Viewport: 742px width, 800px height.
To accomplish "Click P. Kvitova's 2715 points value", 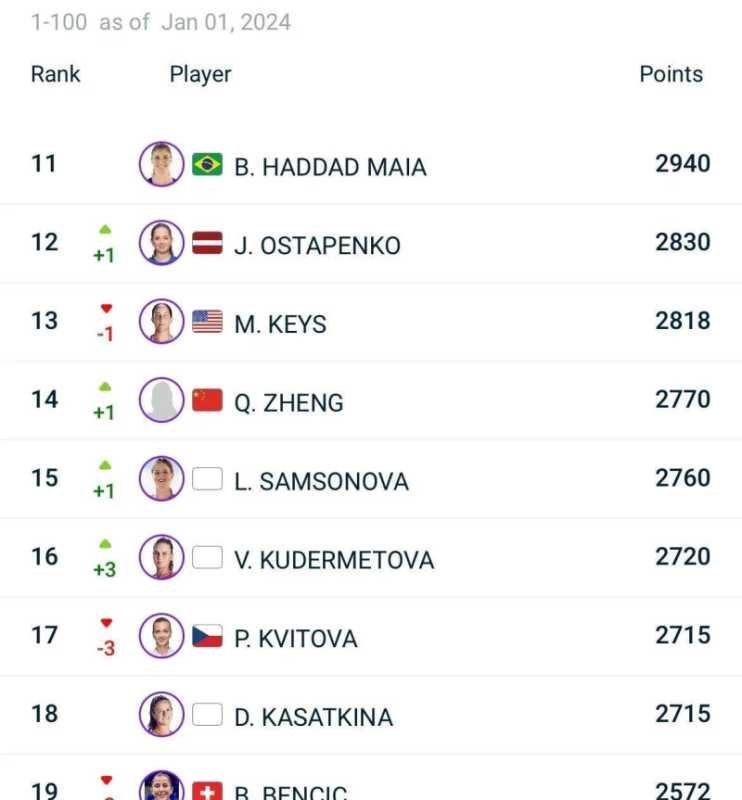I will coord(683,635).
